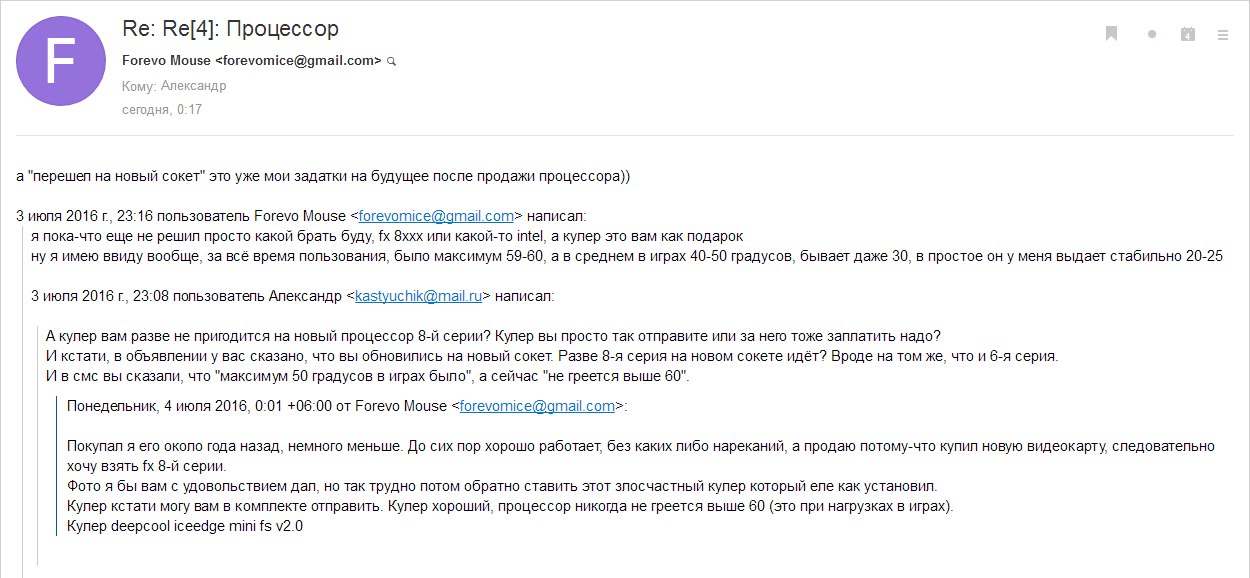Click the line mentioning deepcool iceedge mini cooler

(185, 526)
